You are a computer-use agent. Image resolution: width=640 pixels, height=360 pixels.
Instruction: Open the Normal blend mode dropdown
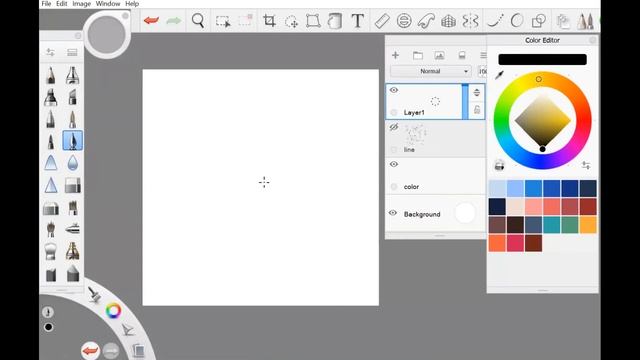point(431,71)
